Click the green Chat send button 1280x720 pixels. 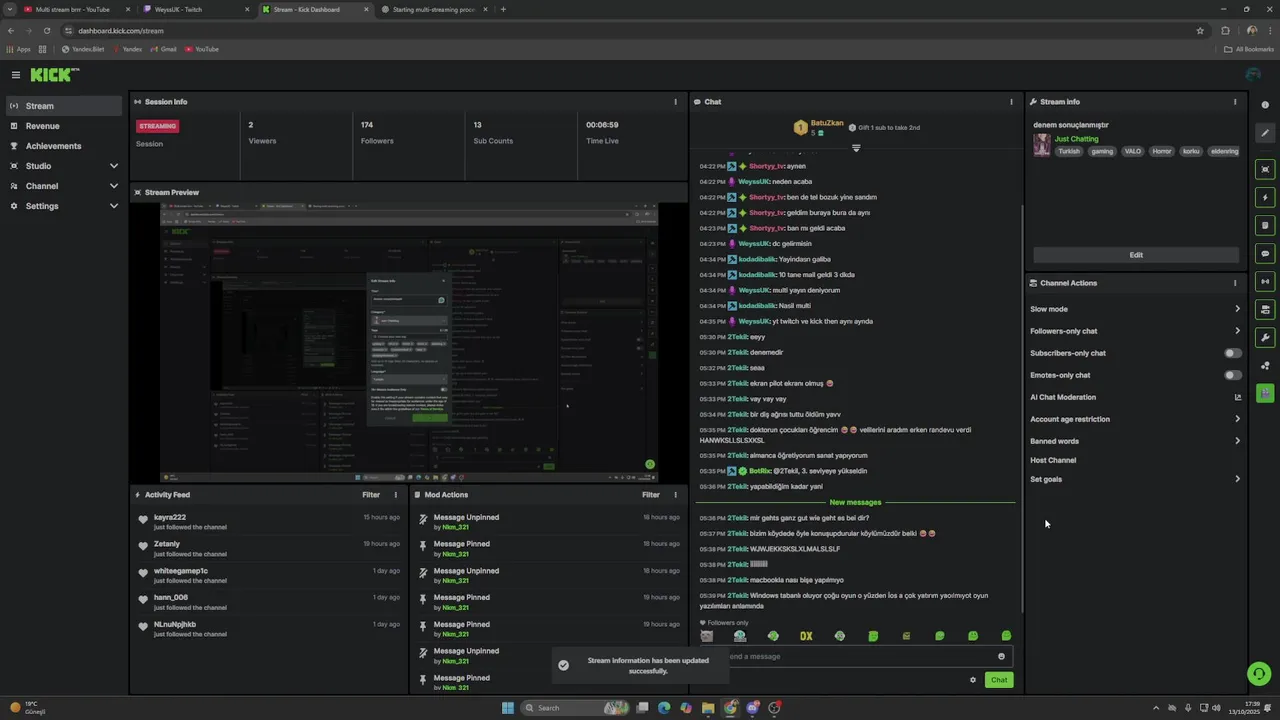(999, 680)
